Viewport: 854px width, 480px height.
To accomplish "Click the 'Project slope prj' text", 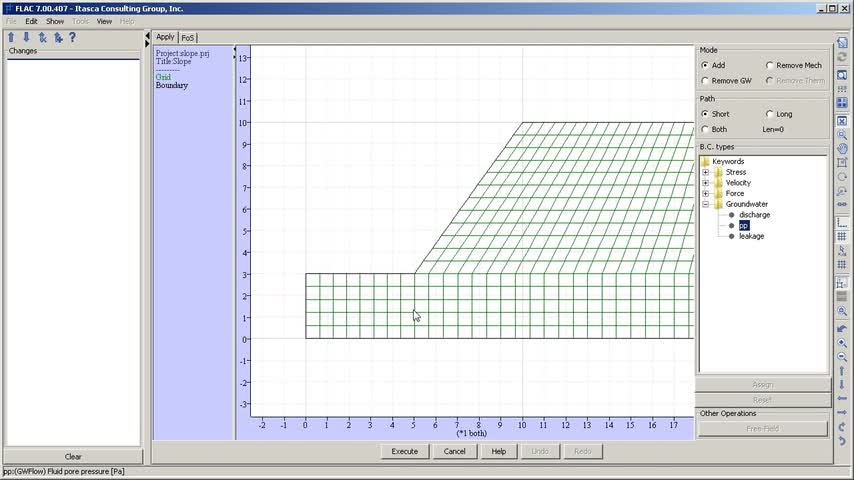I will click(182, 53).
